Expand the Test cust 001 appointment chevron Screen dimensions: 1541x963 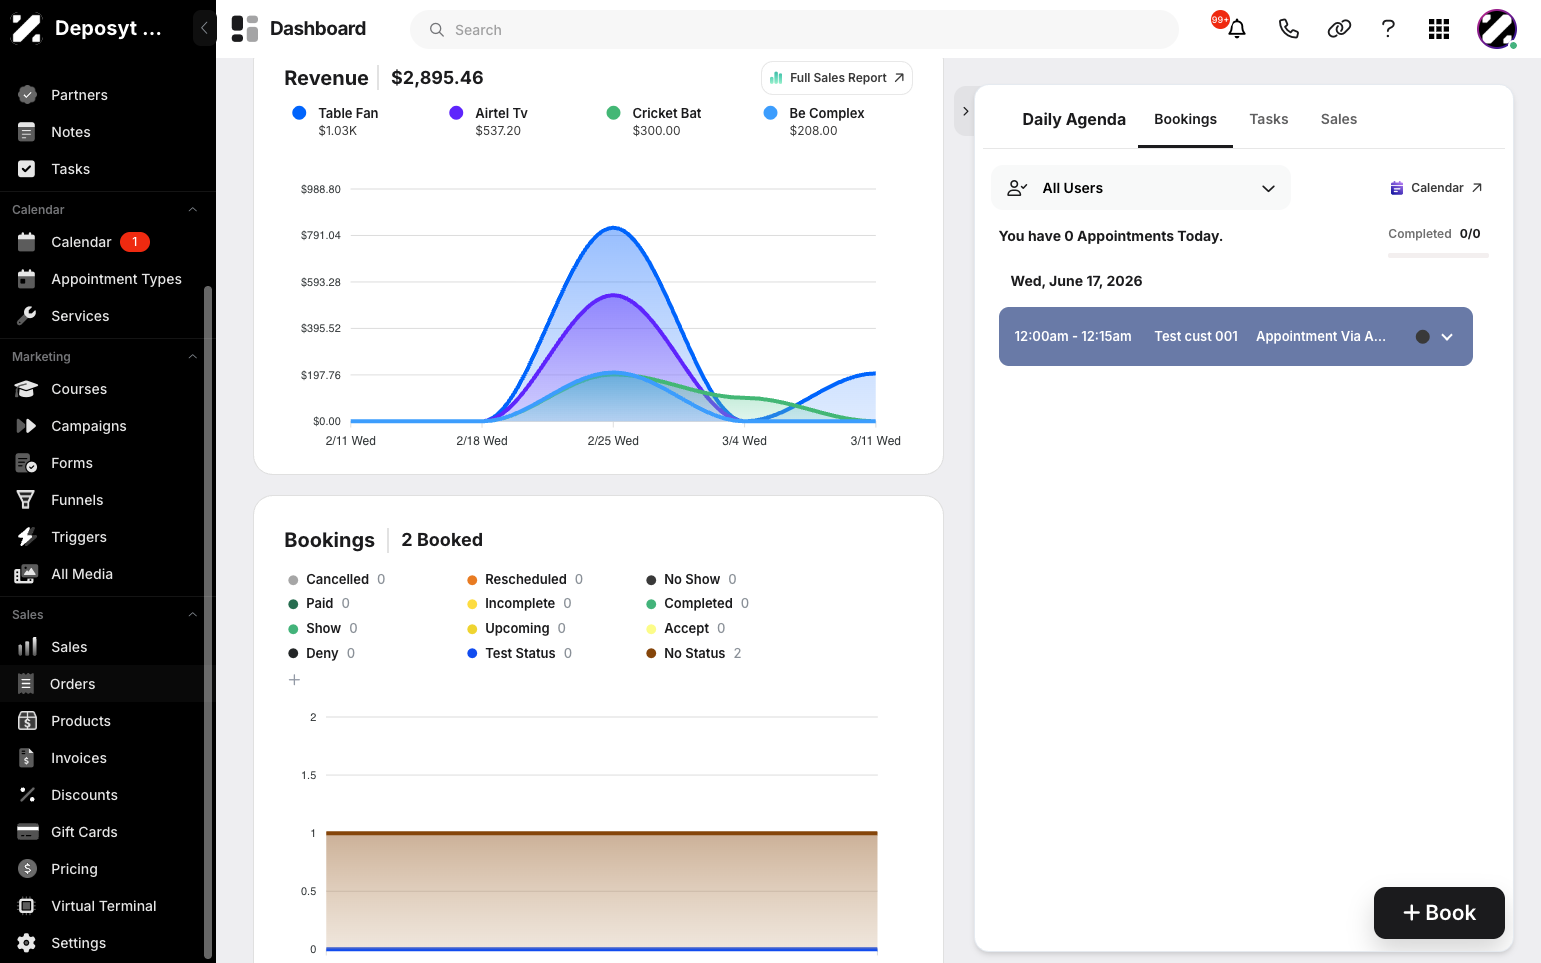(x=1447, y=337)
